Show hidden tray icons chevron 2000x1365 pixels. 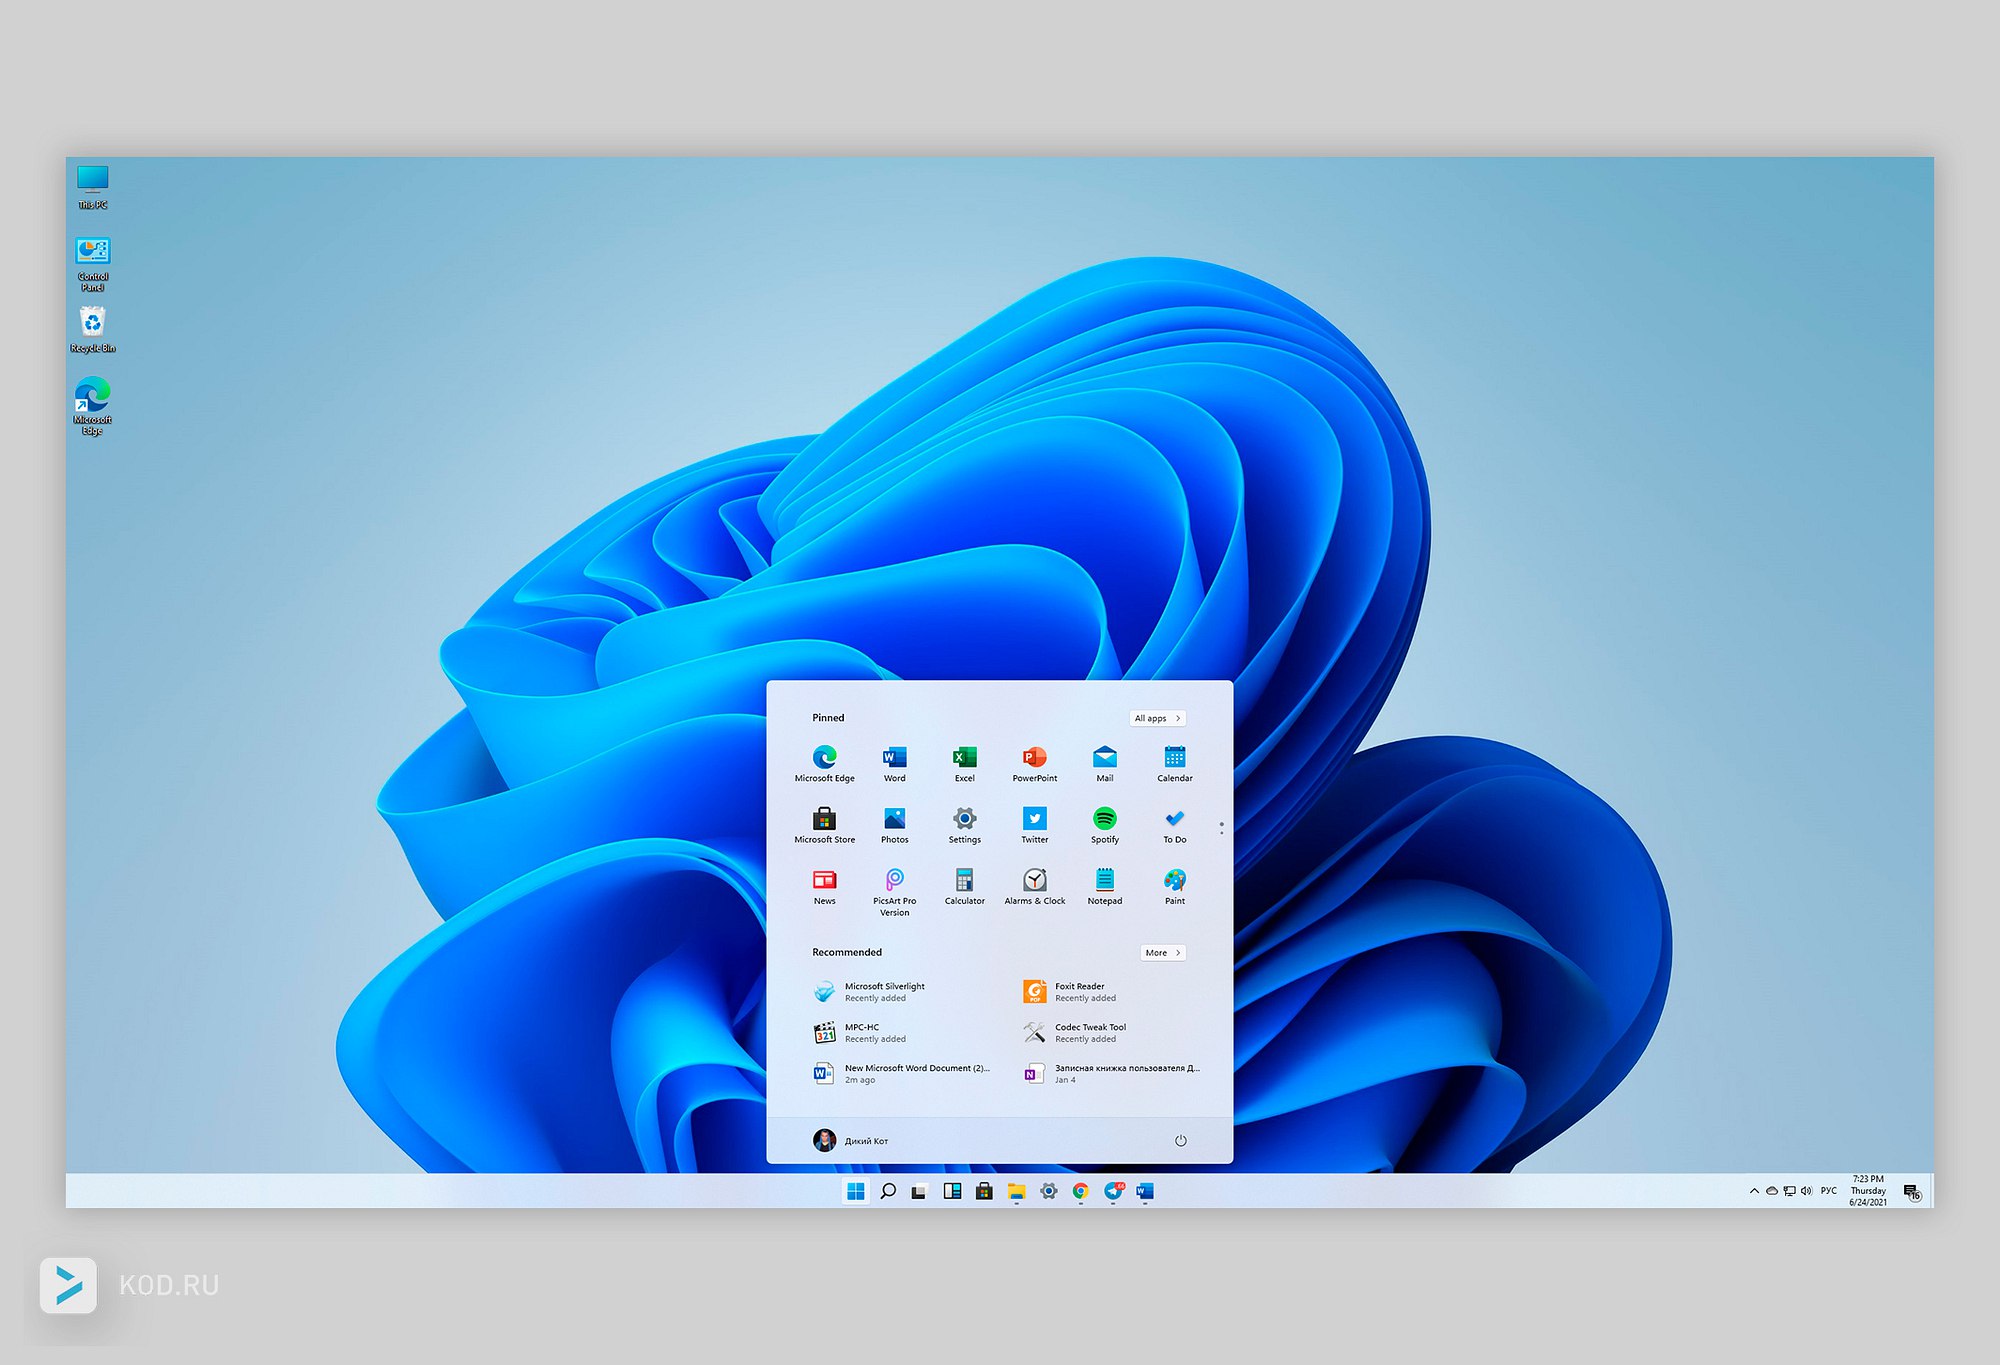[1754, 1191]
